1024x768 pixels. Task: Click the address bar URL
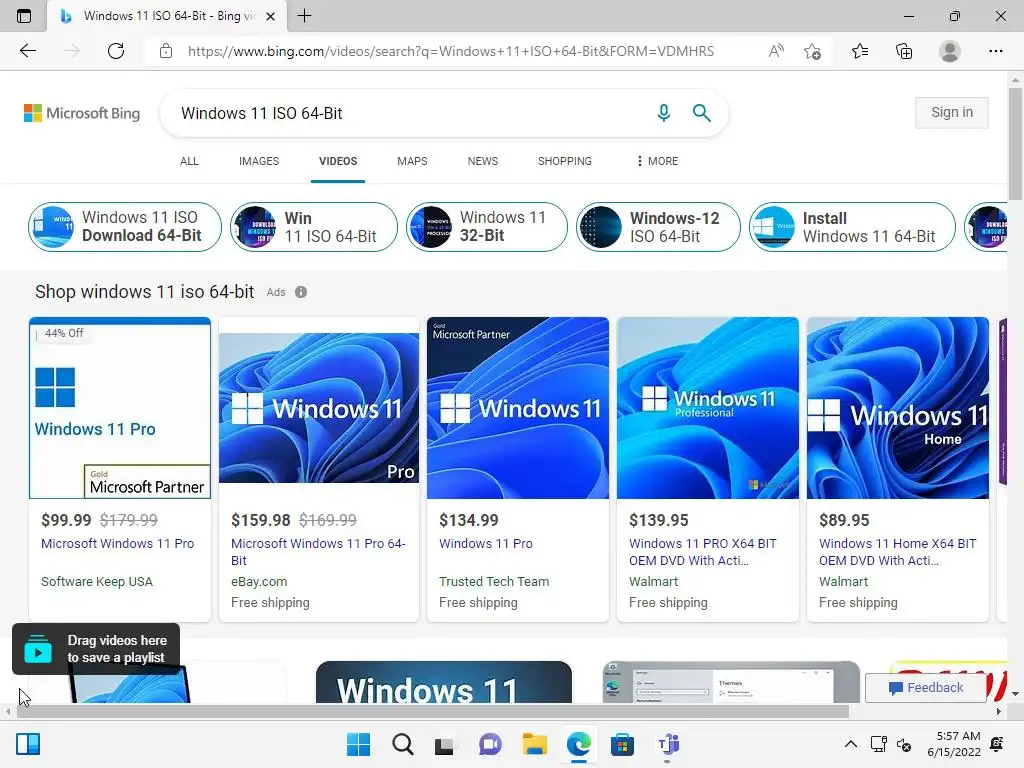click(451, 51)
